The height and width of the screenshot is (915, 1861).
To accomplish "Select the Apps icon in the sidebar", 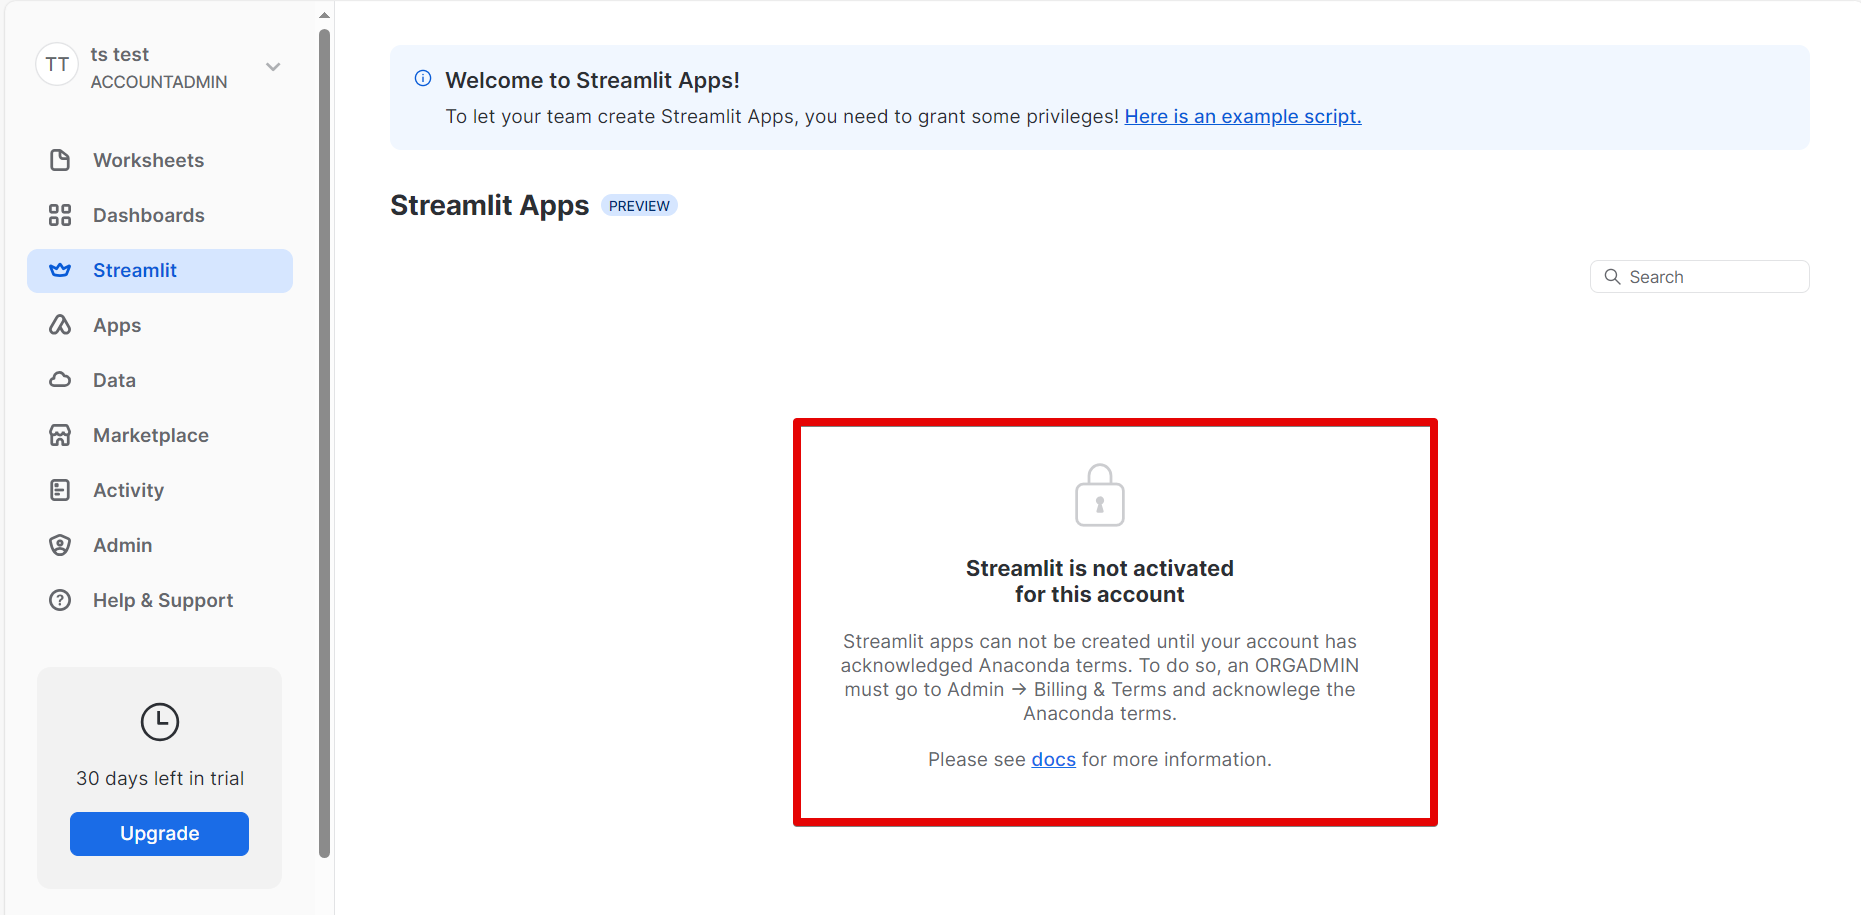I will [x=60, y=325].
